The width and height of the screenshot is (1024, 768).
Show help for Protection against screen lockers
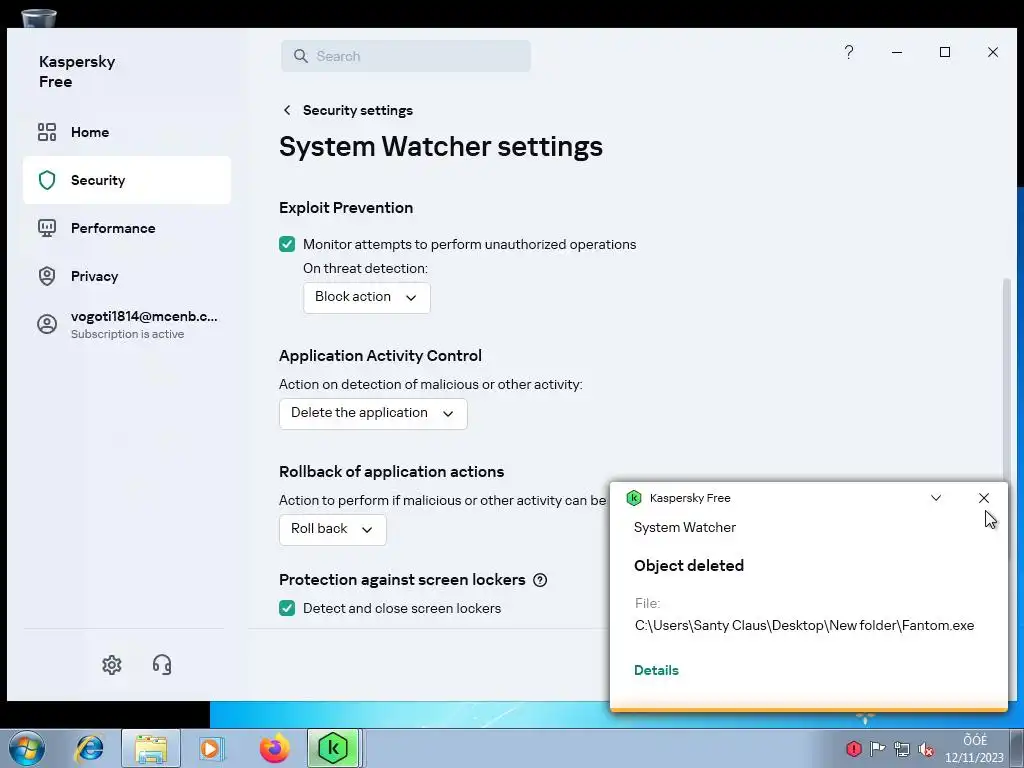coord(540,580)
